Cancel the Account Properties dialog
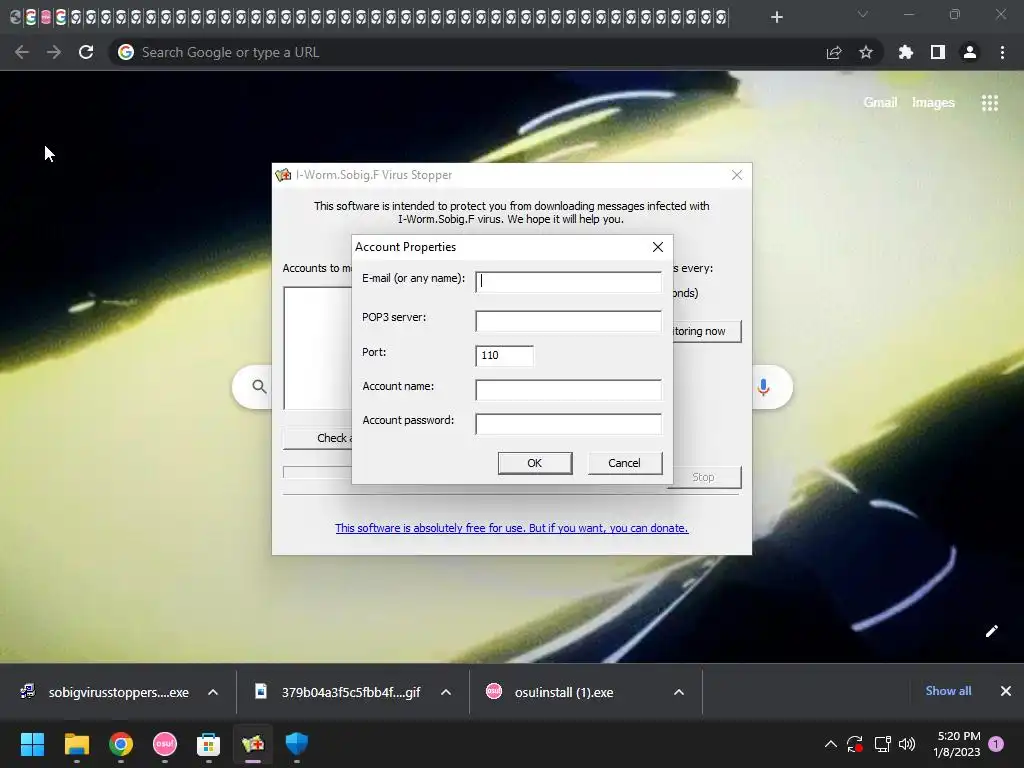This screenshot has width=1024, height=768. (x=625, y=463)
